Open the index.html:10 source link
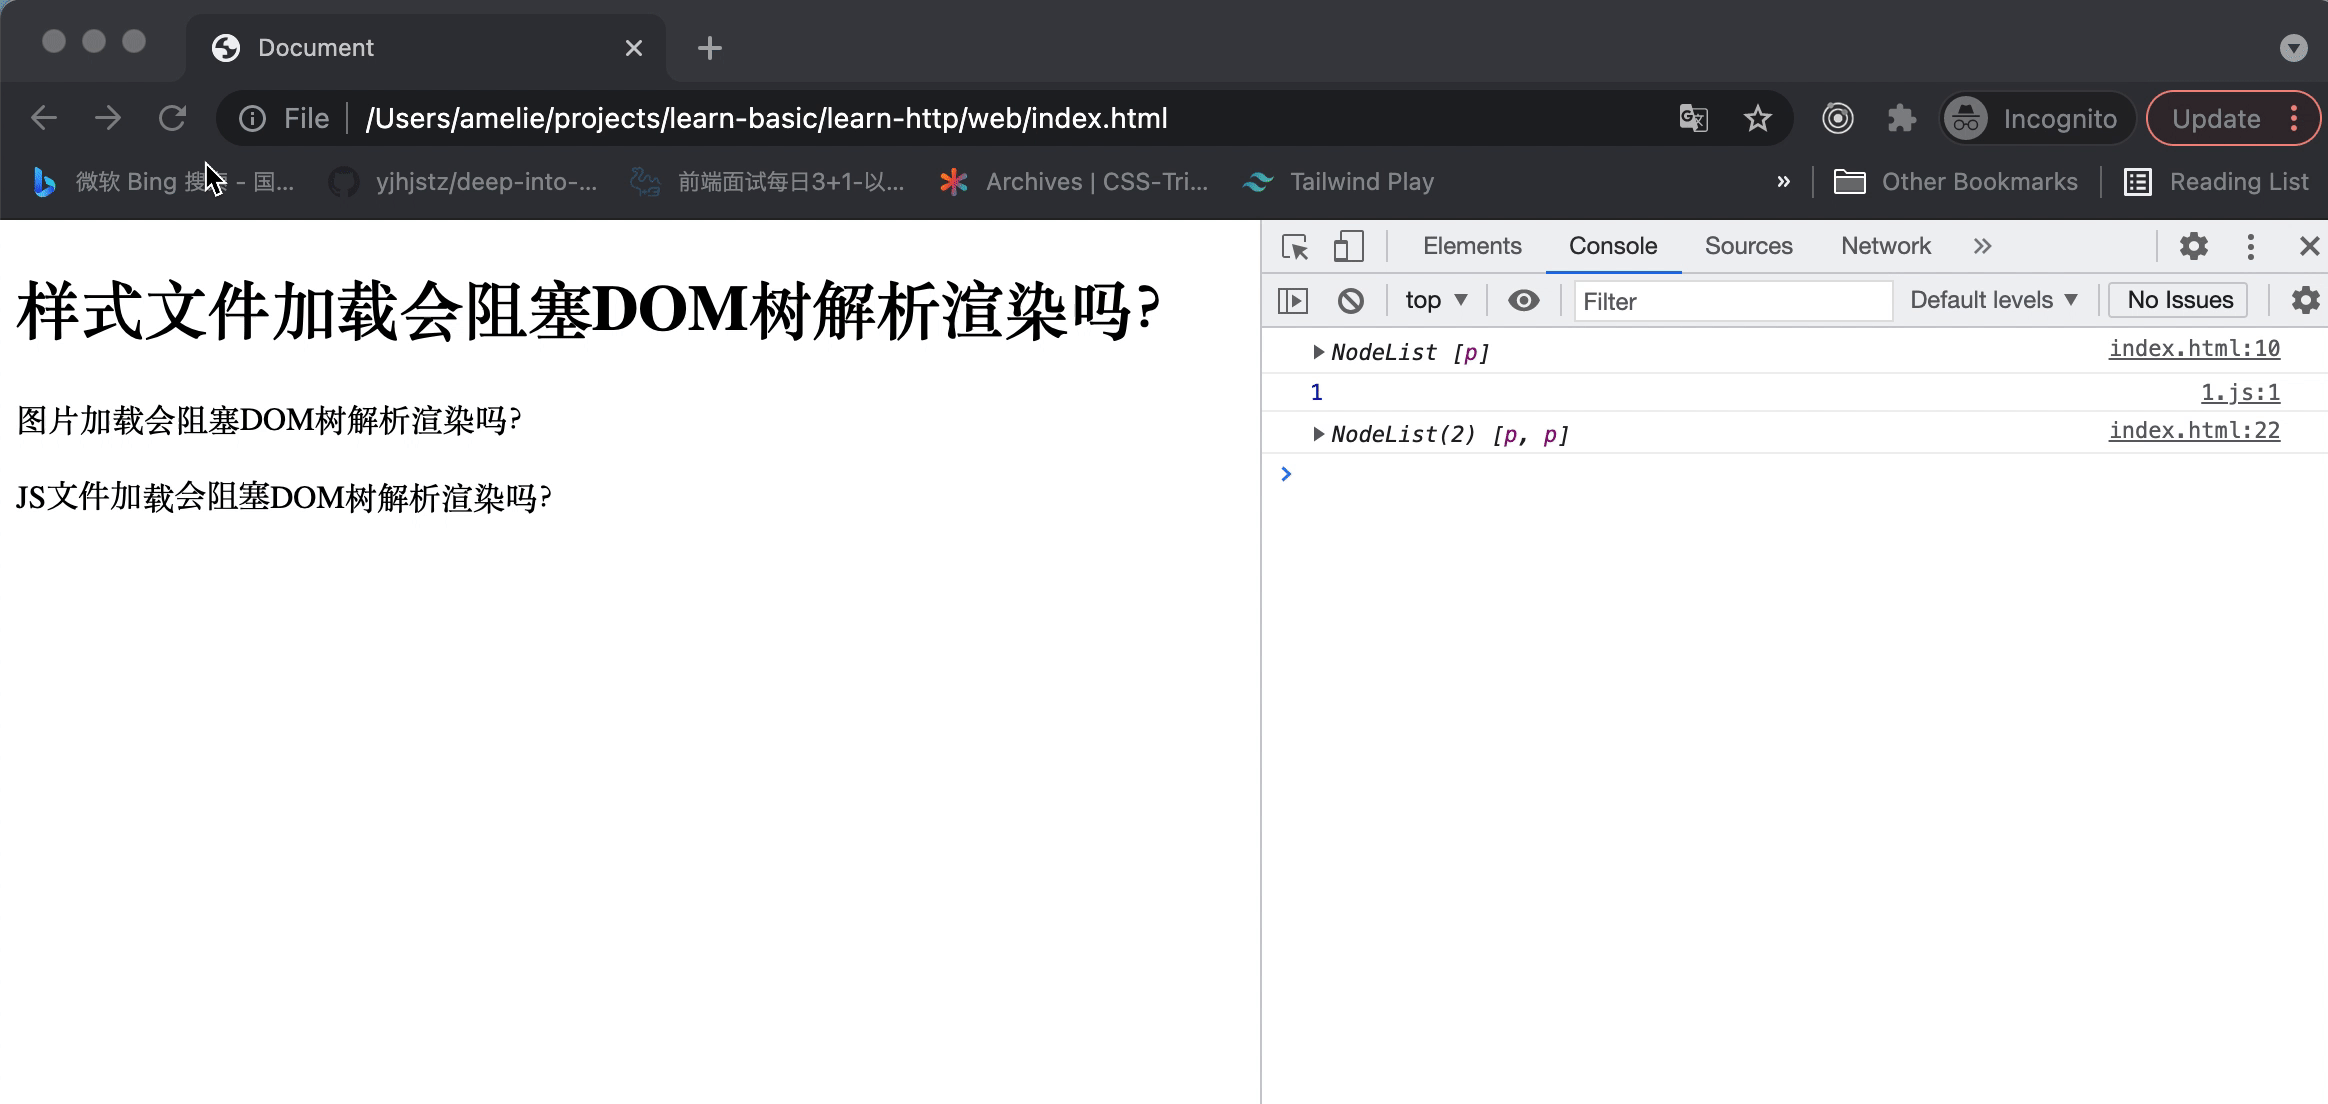 pos(2193,348)
